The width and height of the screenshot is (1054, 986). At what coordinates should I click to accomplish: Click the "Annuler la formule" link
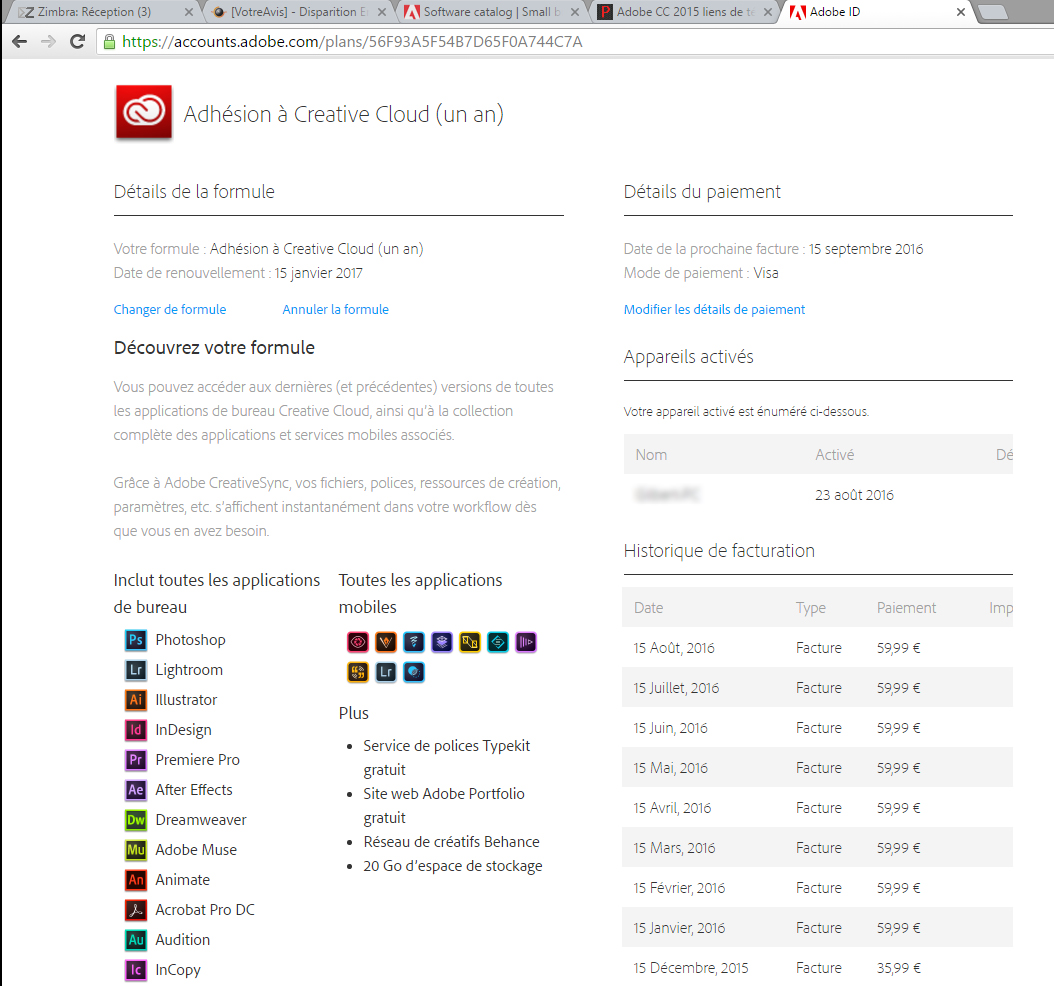tap(335, 310)
